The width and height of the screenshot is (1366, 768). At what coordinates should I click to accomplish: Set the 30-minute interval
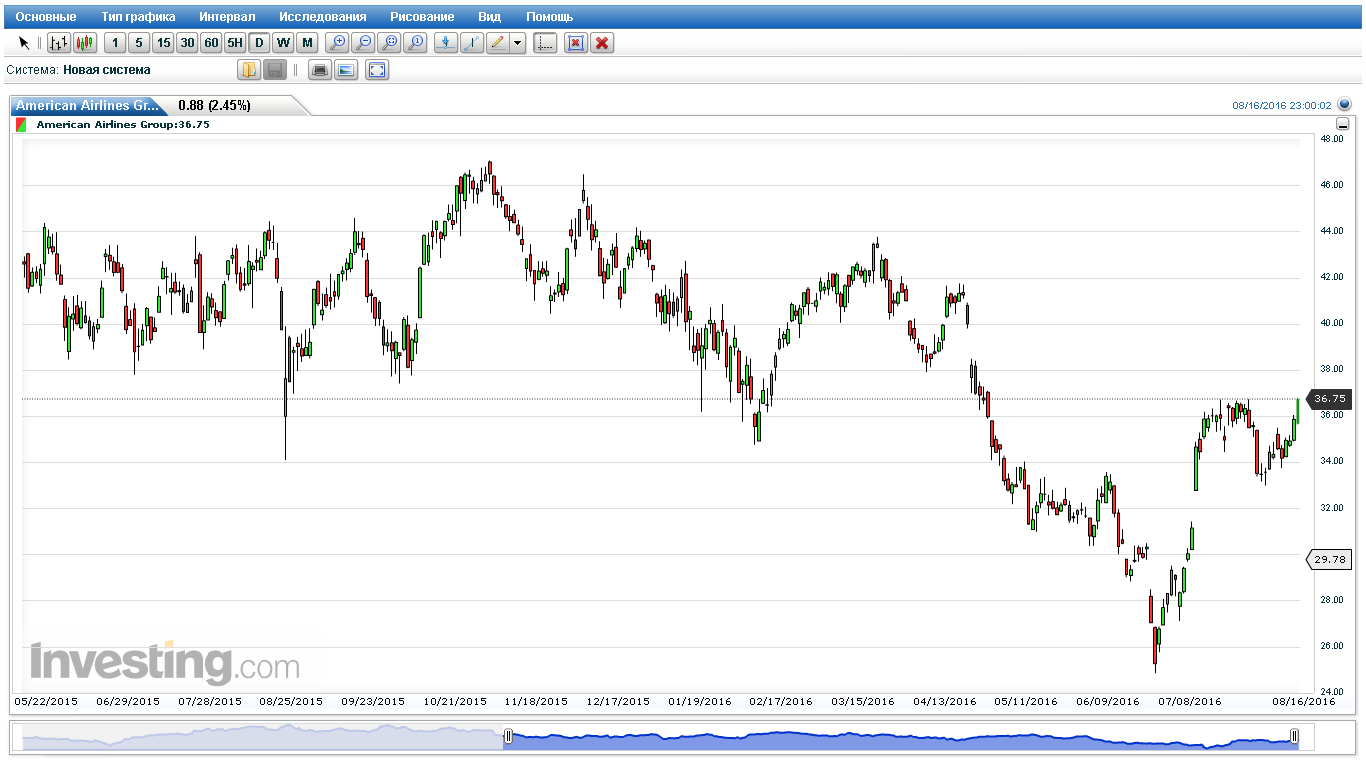pos(187,43)
